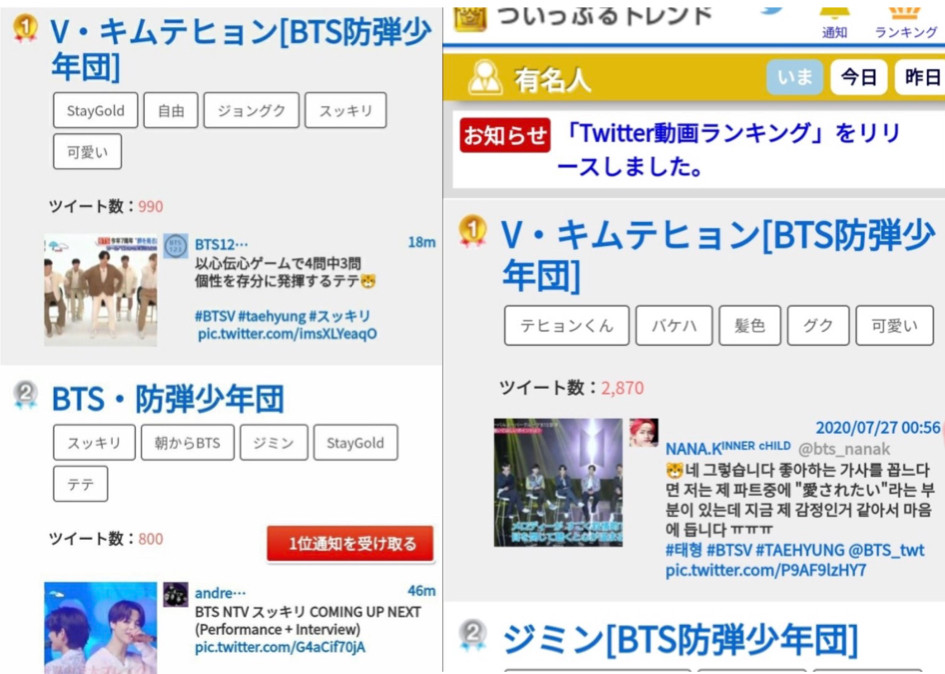This screenshot has height=674, width=945.
Task: Open the BTS12… username link
Action: click(221, 244)
